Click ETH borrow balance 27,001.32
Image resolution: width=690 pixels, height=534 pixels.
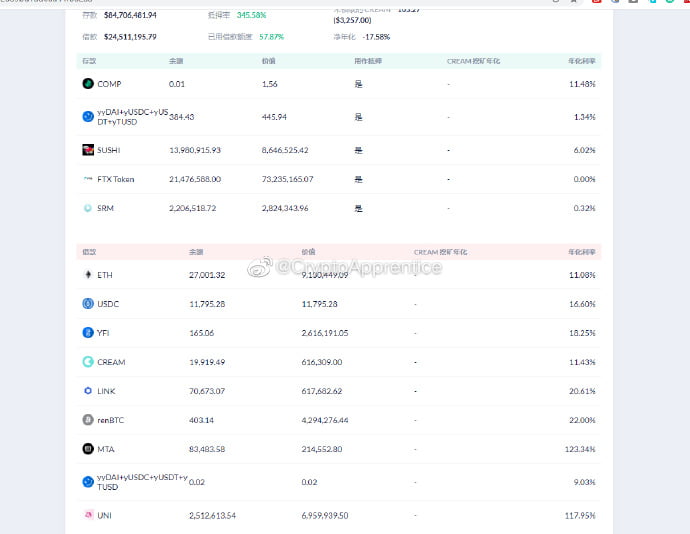[207, 275]
